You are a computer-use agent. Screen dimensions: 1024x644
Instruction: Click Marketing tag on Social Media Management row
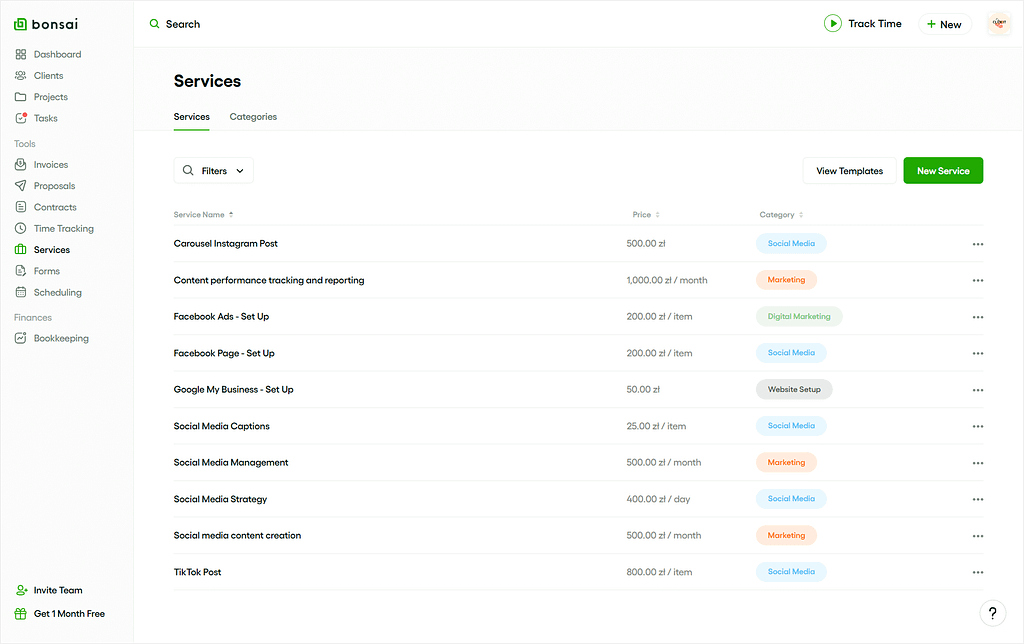coord(786,462)
